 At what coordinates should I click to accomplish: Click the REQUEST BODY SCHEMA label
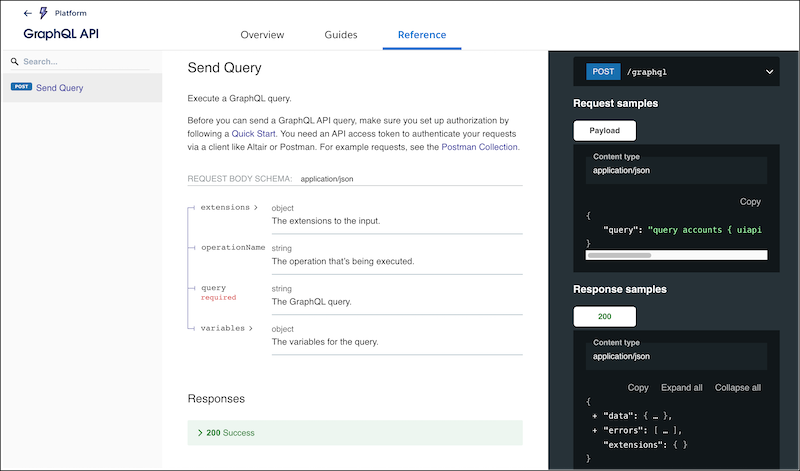coord(240,179)
